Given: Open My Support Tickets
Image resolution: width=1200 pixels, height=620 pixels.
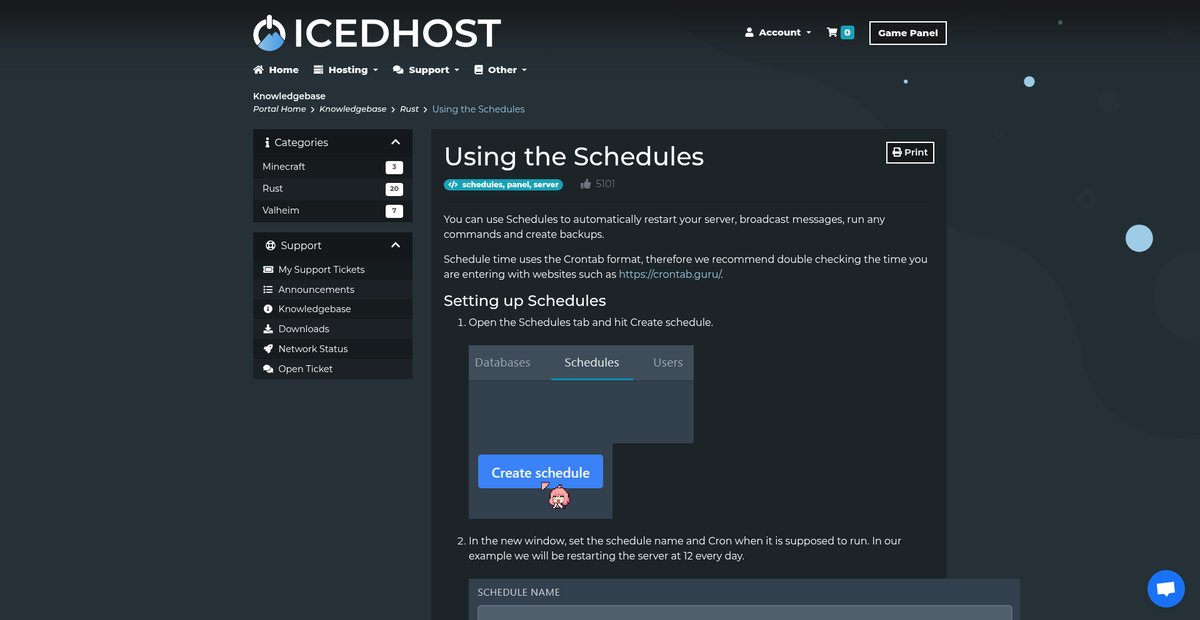Looking at the screenshot, I should click(332, 270).
